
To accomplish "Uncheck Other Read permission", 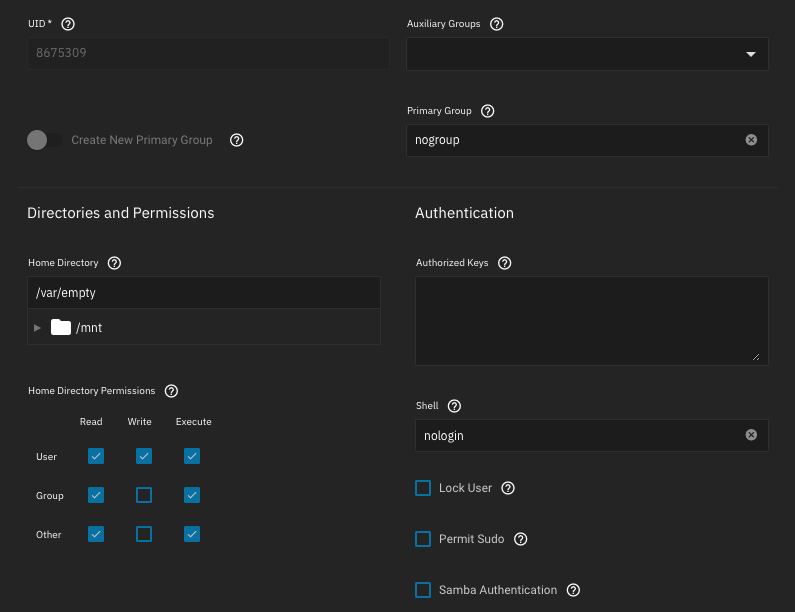I will [96, 534].
